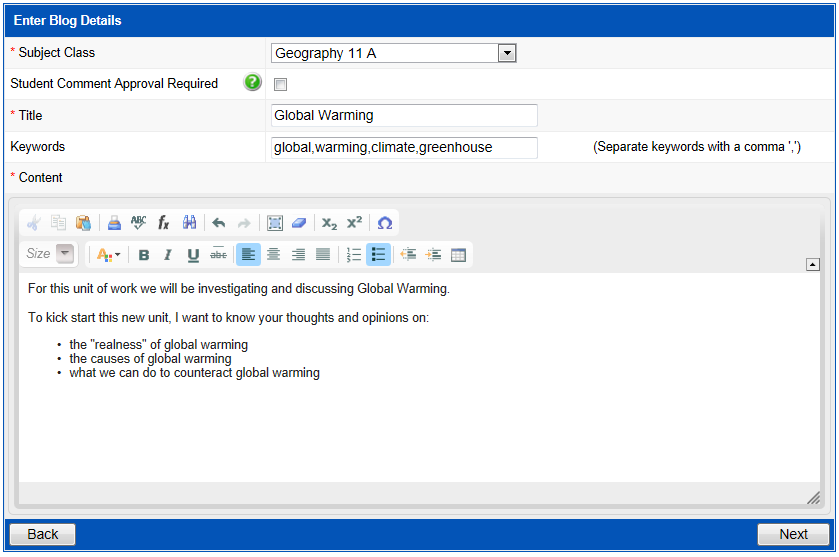The width and height of the screenshot is (839, 557).
Task: Insert a table into content
Action: (x=458, y=255)
